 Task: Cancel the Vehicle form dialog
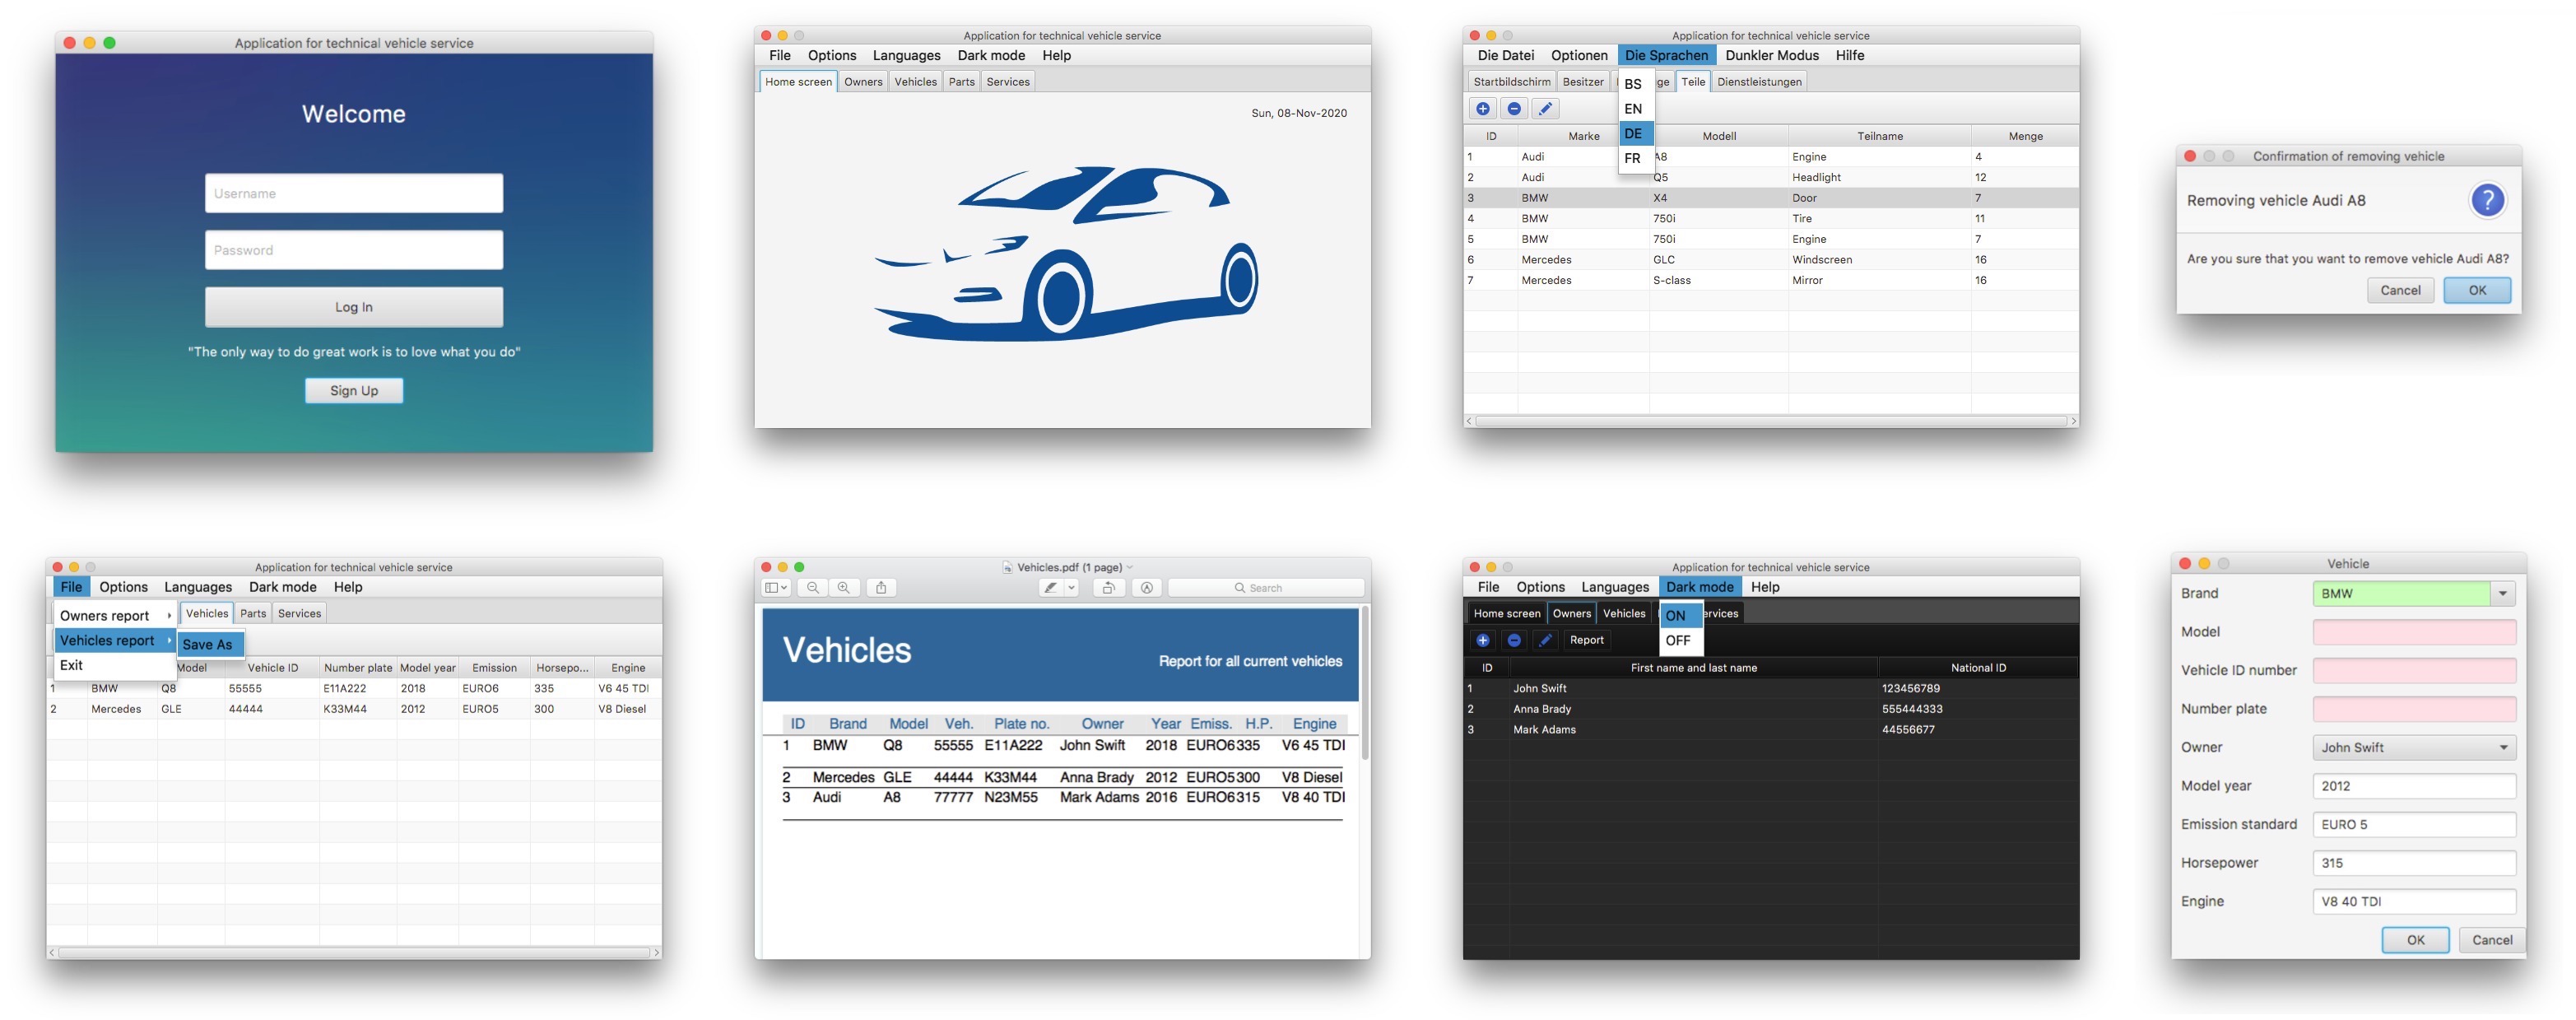pyautogui.click(x=2491, y=940)
